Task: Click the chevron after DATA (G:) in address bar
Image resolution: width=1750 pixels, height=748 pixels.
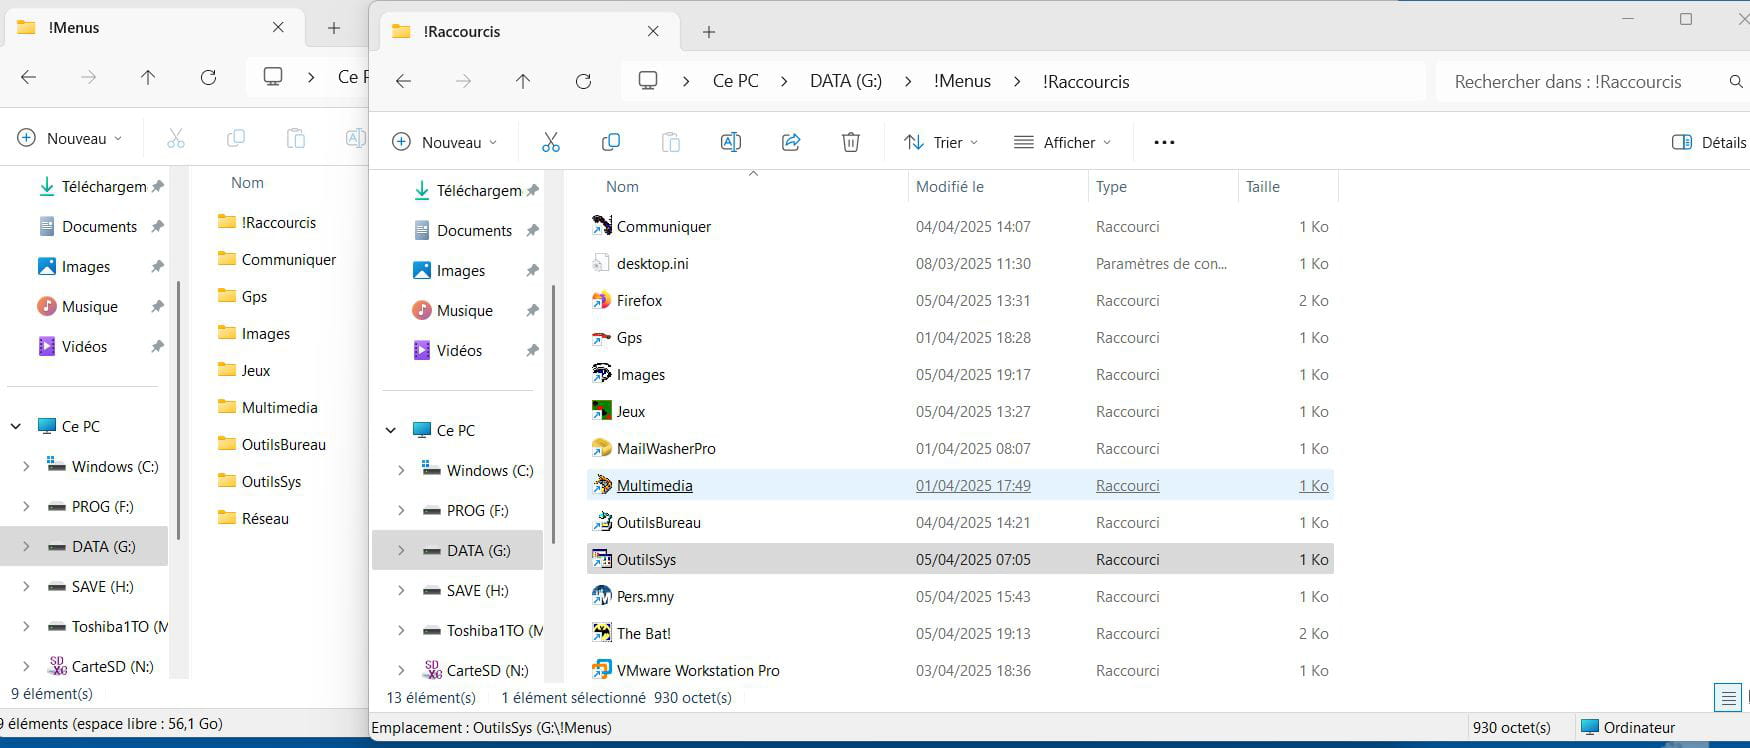Action: coord(908,81)
